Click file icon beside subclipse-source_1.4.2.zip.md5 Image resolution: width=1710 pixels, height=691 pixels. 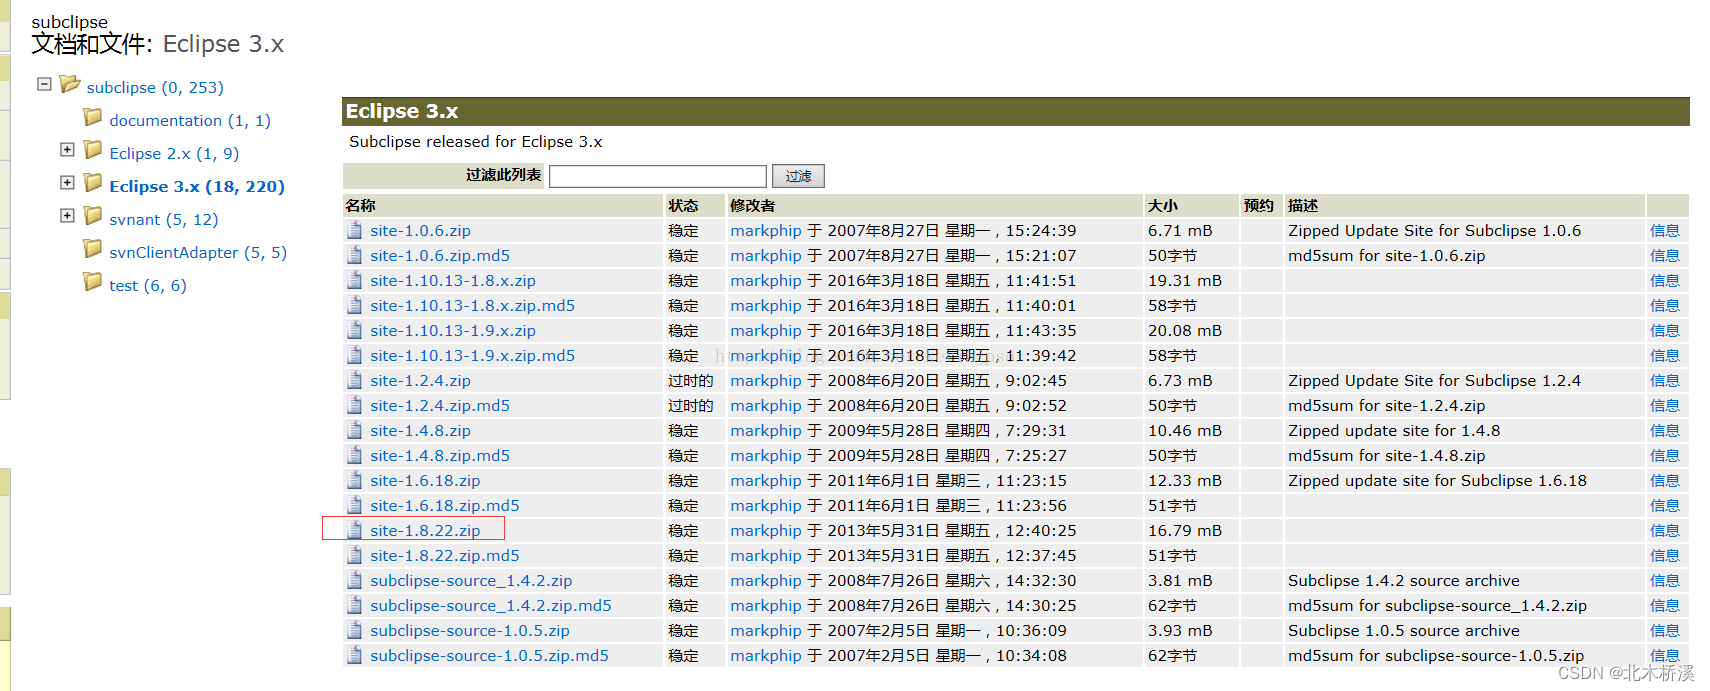point(355,605)
